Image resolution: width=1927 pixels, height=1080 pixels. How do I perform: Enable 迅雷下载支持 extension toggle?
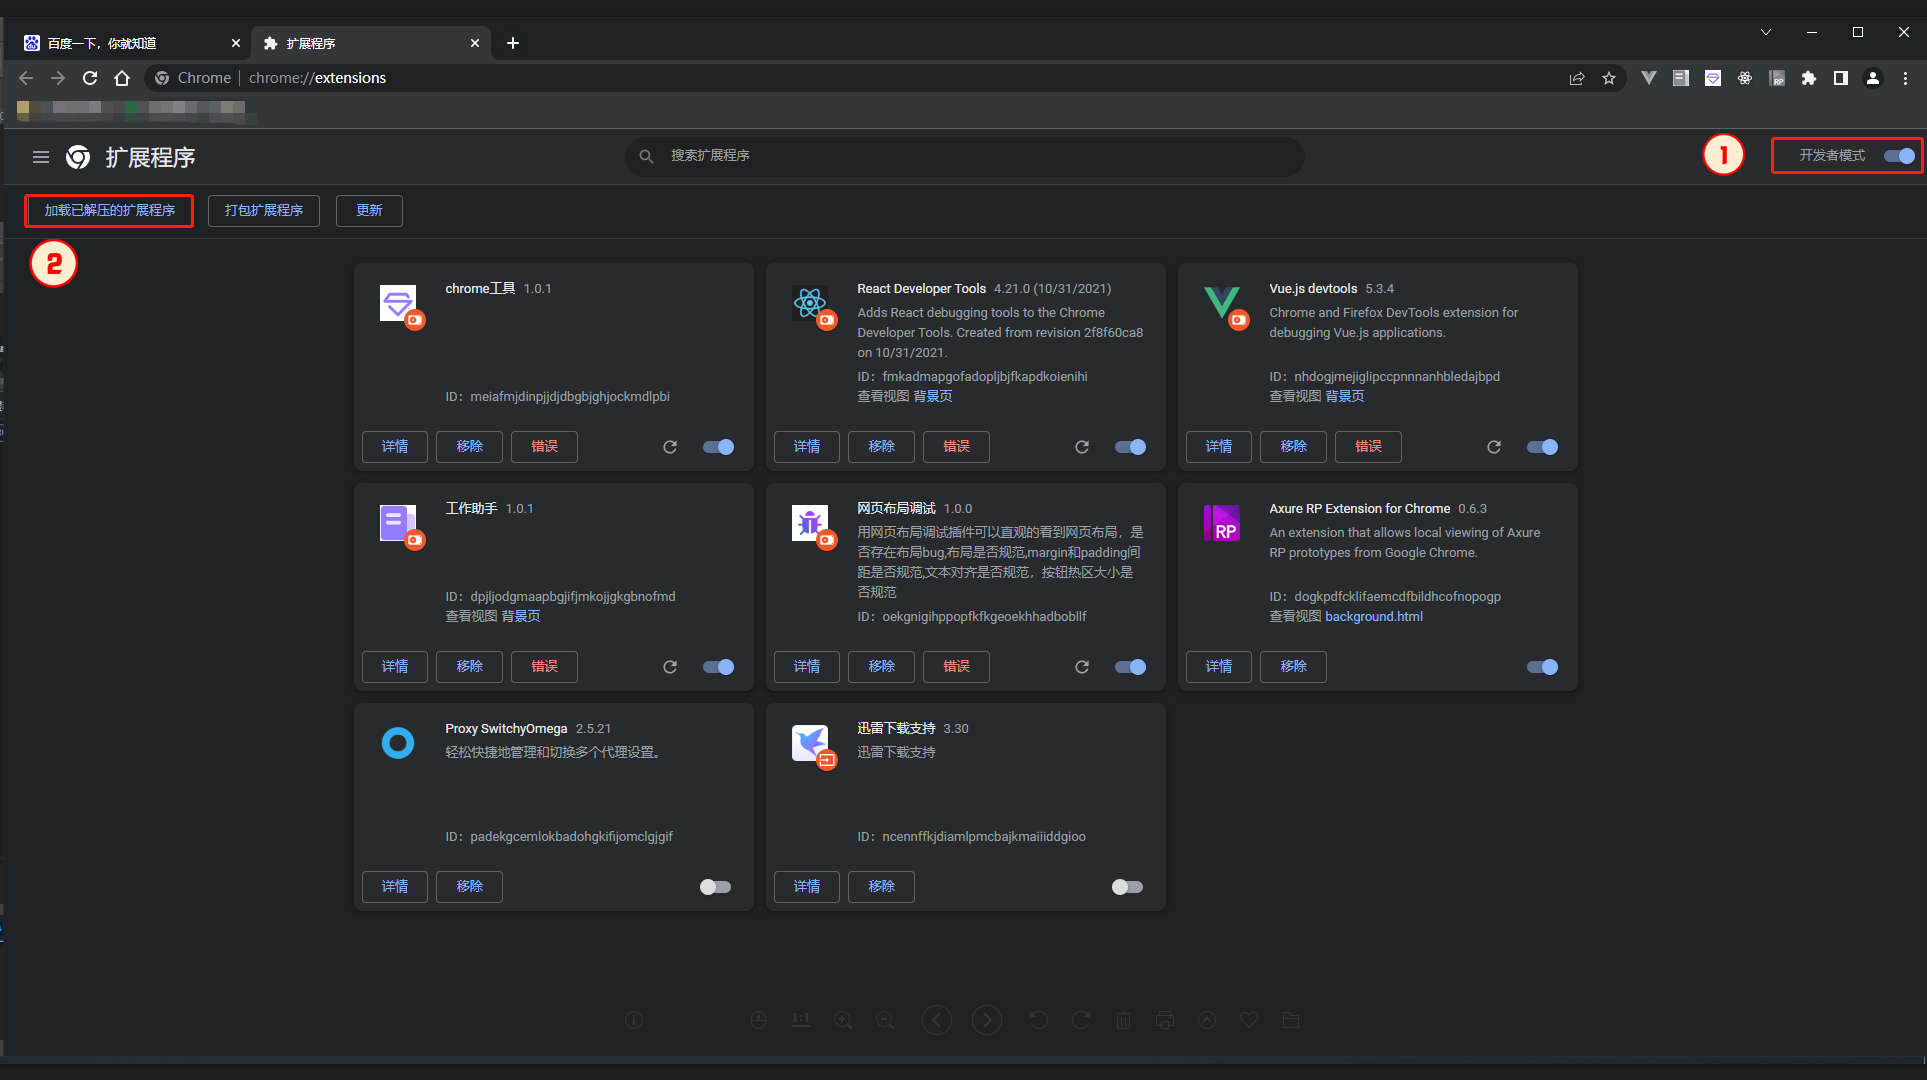[x=1127, y=887]
